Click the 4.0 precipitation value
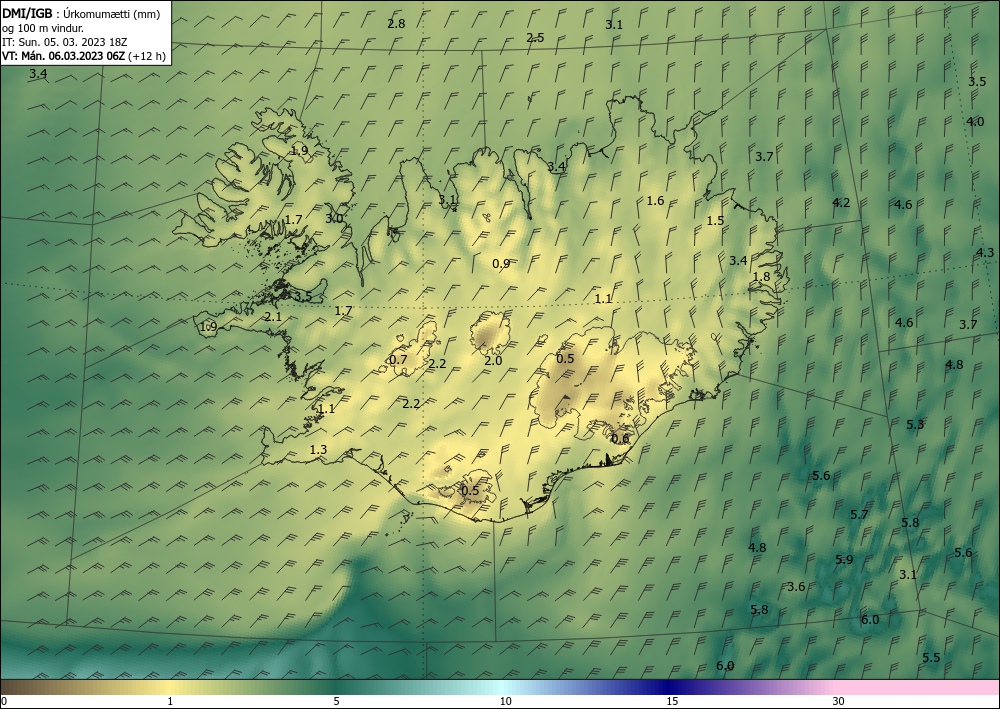Image resolution: width=1000 pixels, height=709 pixels. click(x=974, y=121)
